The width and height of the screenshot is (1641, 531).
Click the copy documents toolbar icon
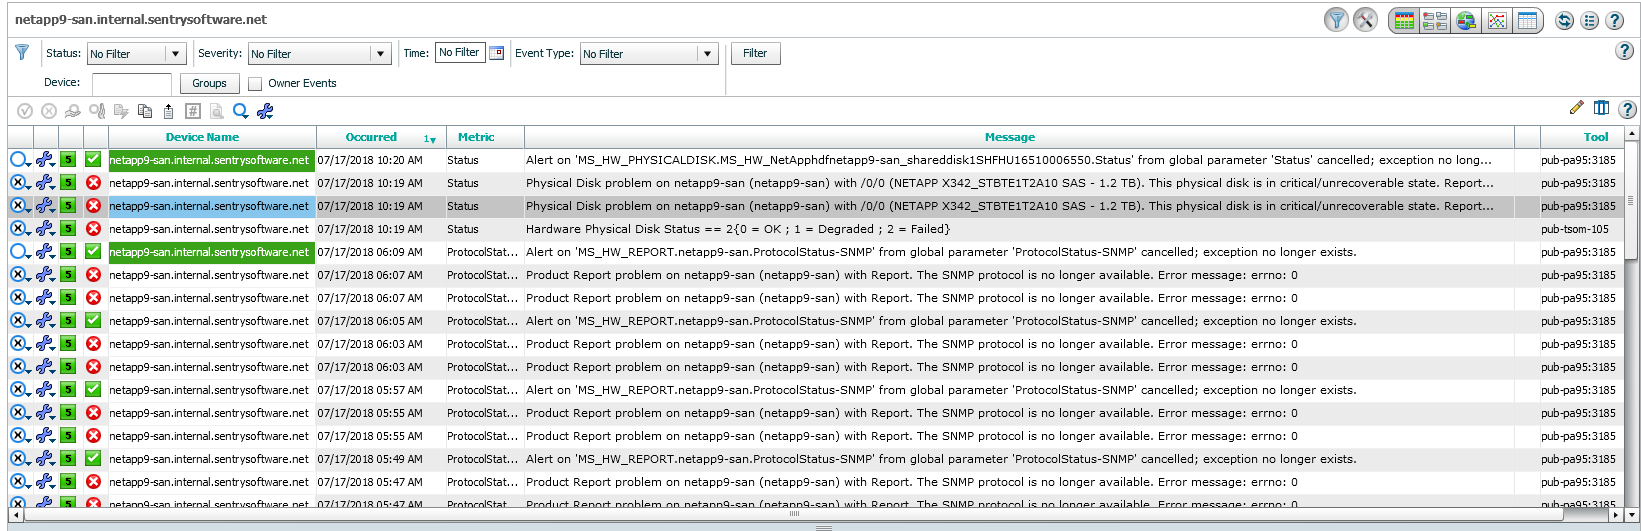click(x=145, y=111)
